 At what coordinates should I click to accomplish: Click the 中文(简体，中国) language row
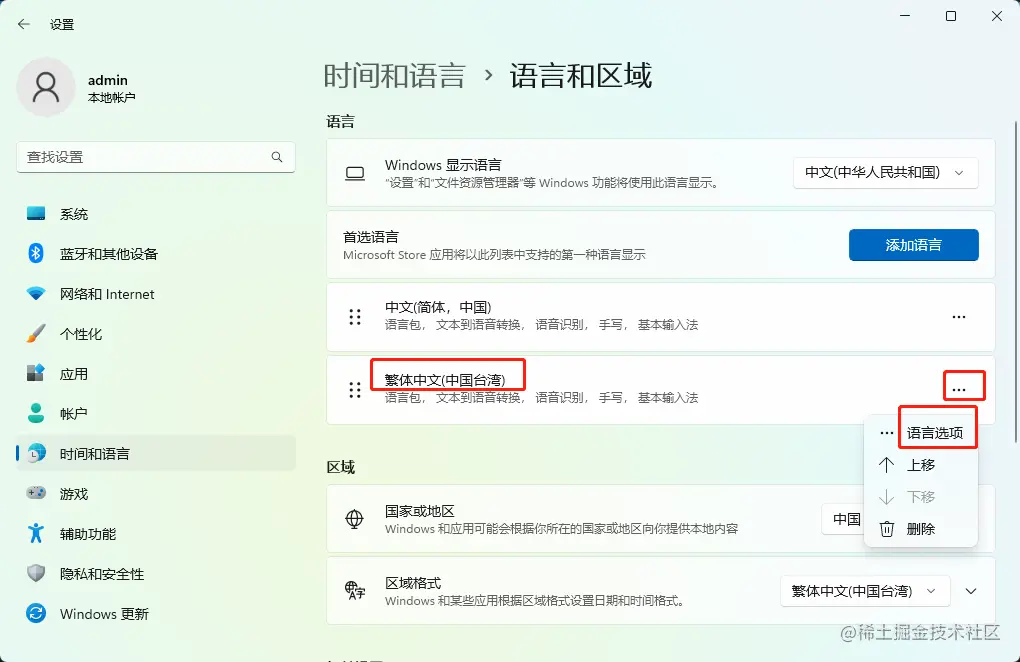660,317
